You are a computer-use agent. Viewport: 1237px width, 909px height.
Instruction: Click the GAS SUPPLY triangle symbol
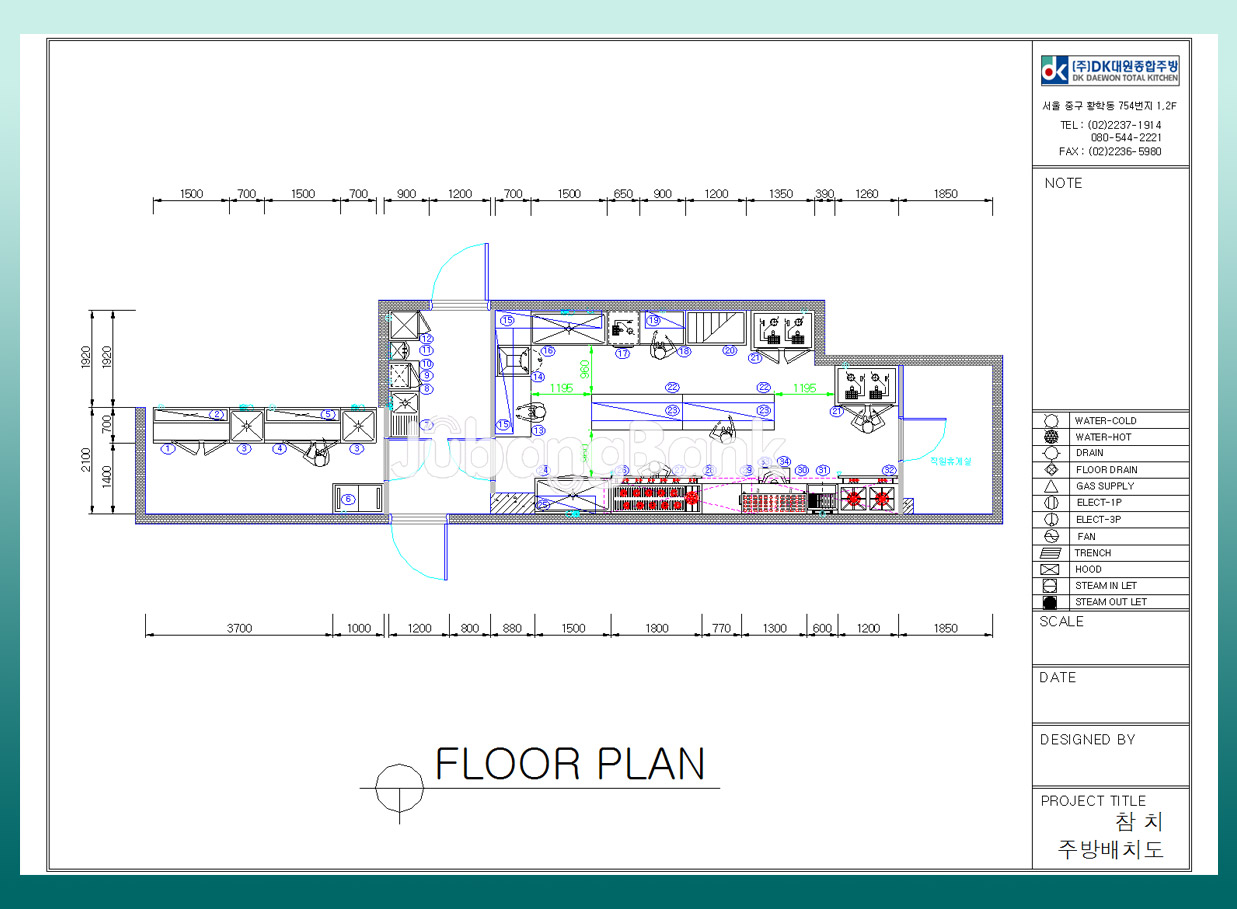point(1050,486)
